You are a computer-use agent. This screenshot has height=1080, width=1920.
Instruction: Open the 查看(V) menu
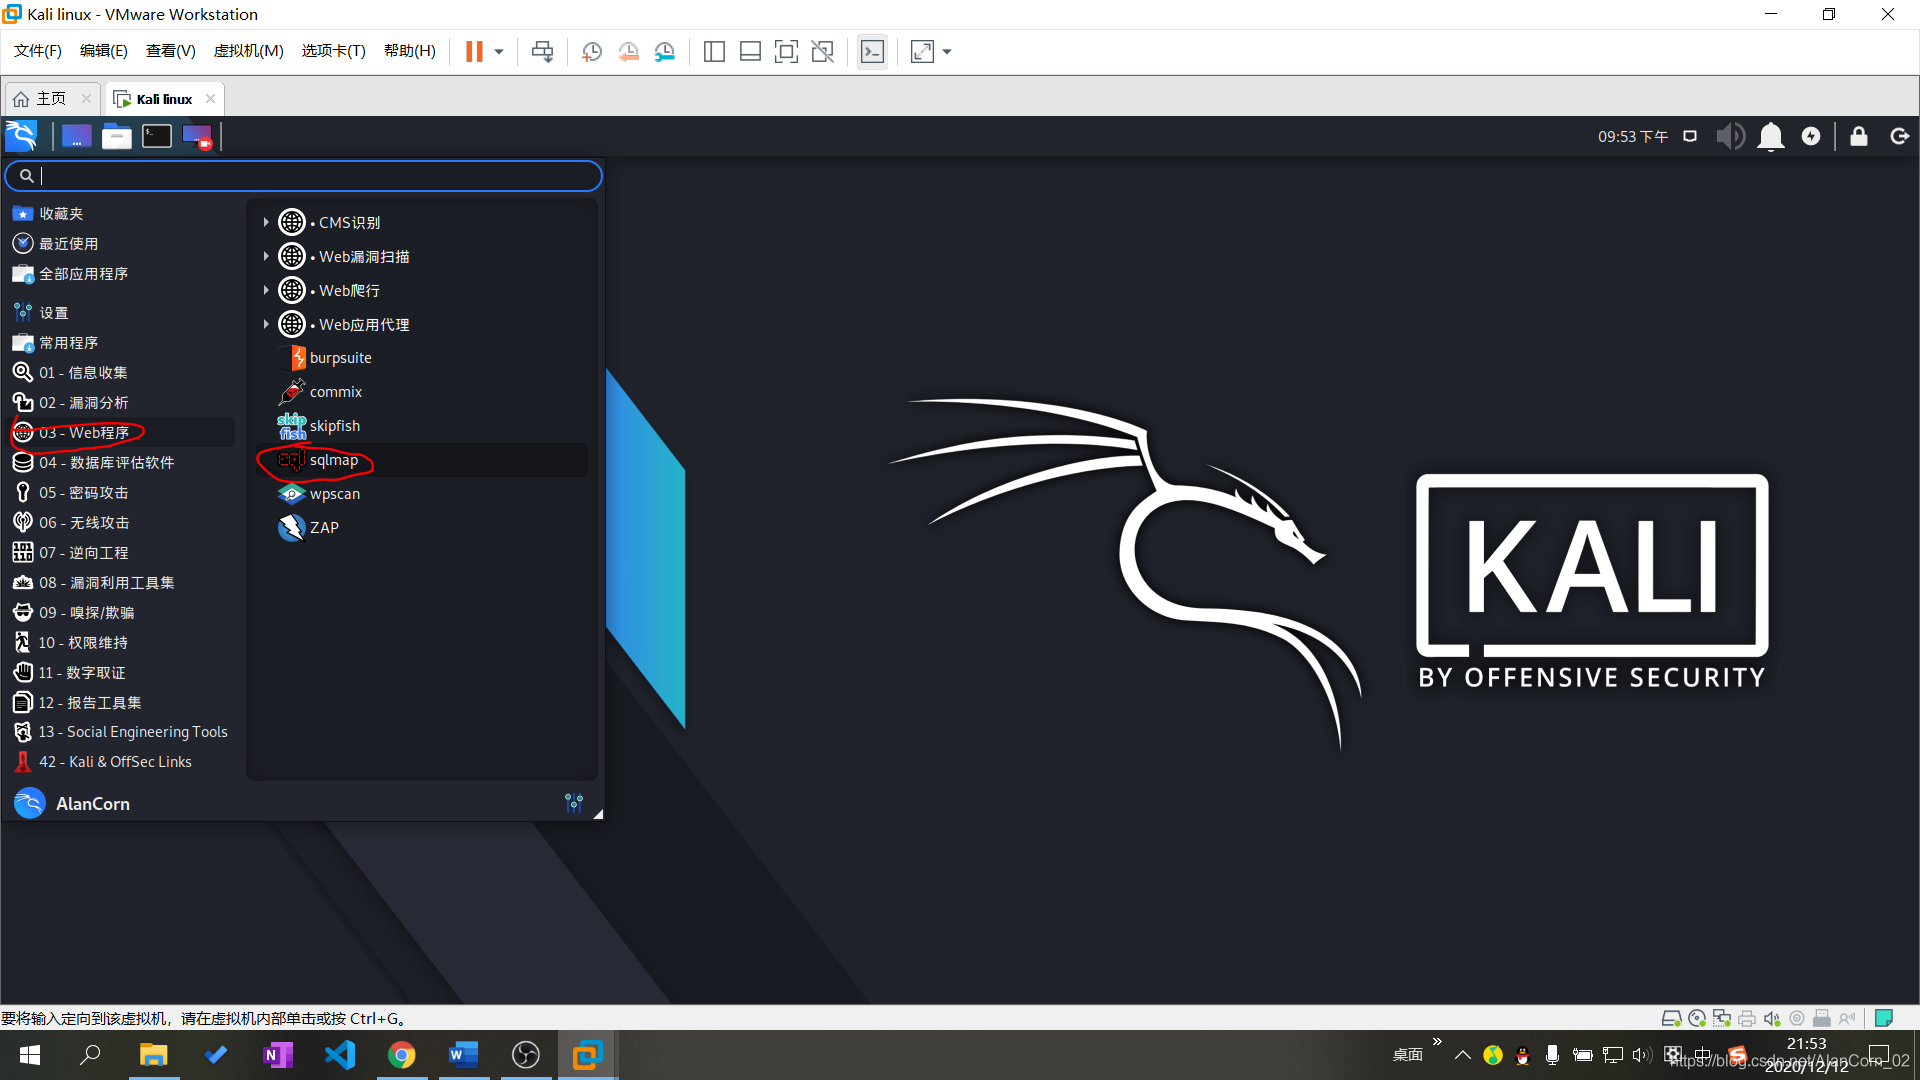click(x=171, y=51)
